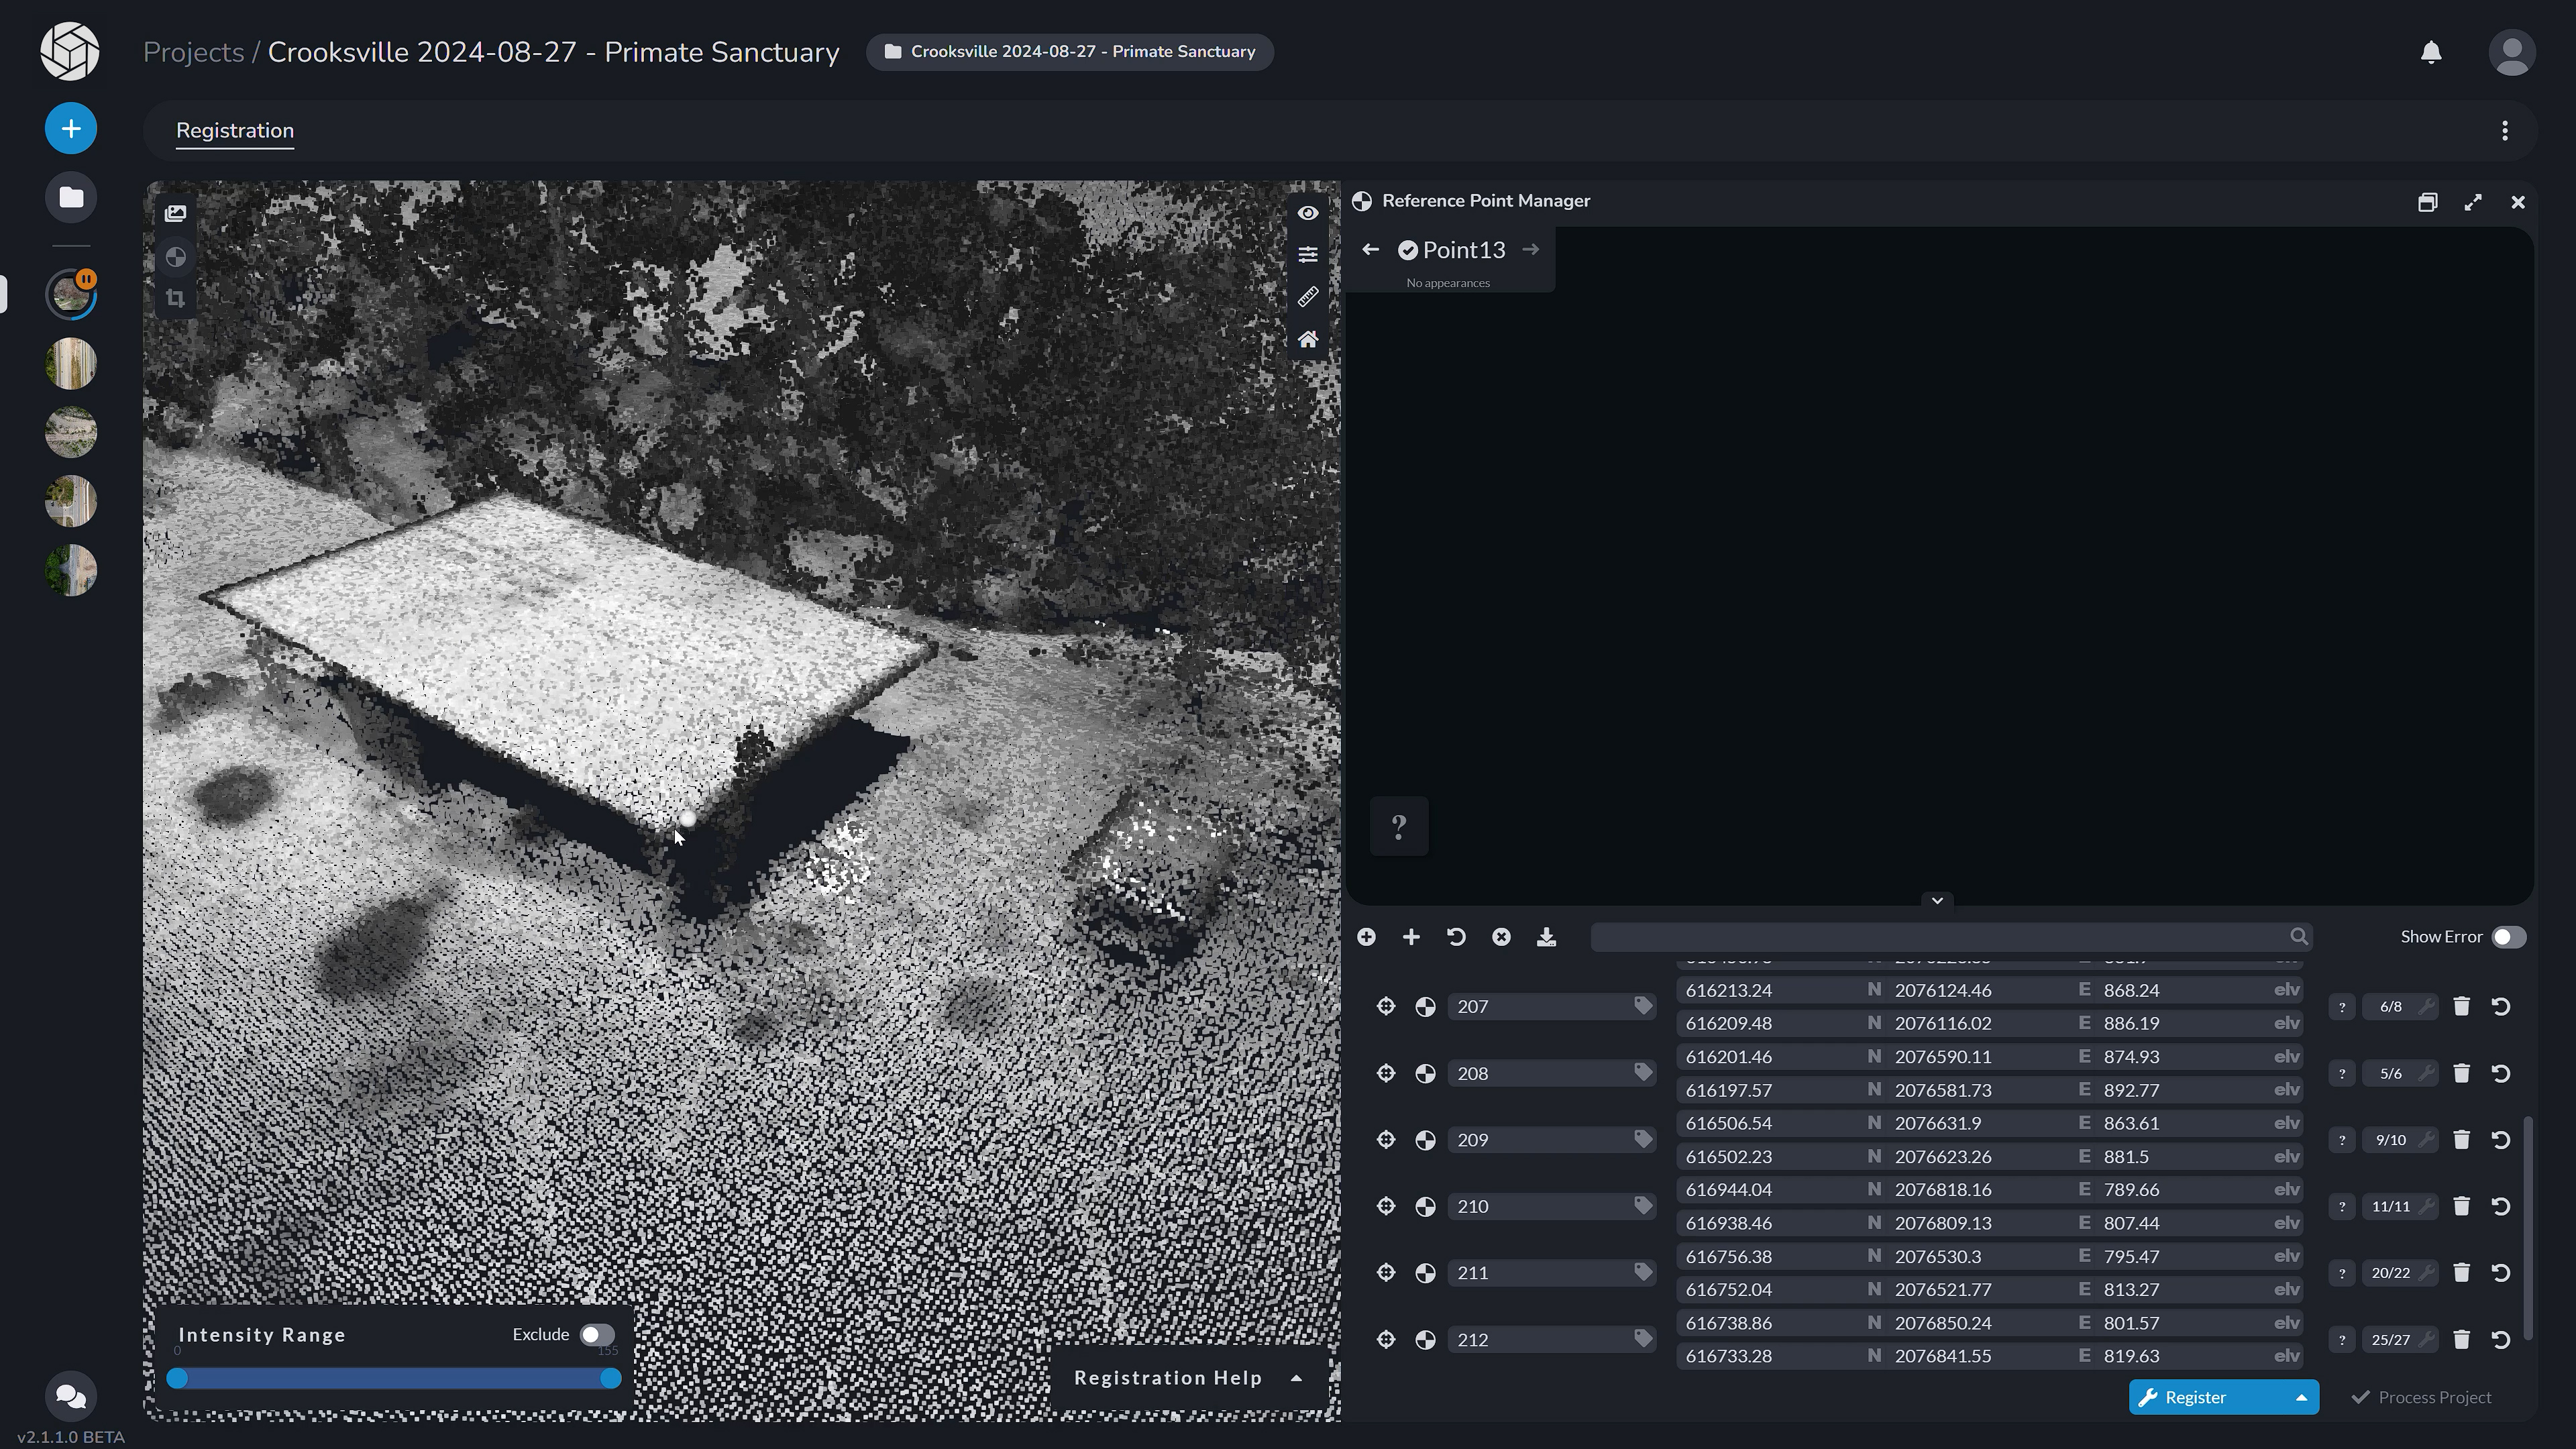This screenshot has height=1449, width=2576.
Task: Pop out the Reference Point Manager window
Action: click(2427, 202)
